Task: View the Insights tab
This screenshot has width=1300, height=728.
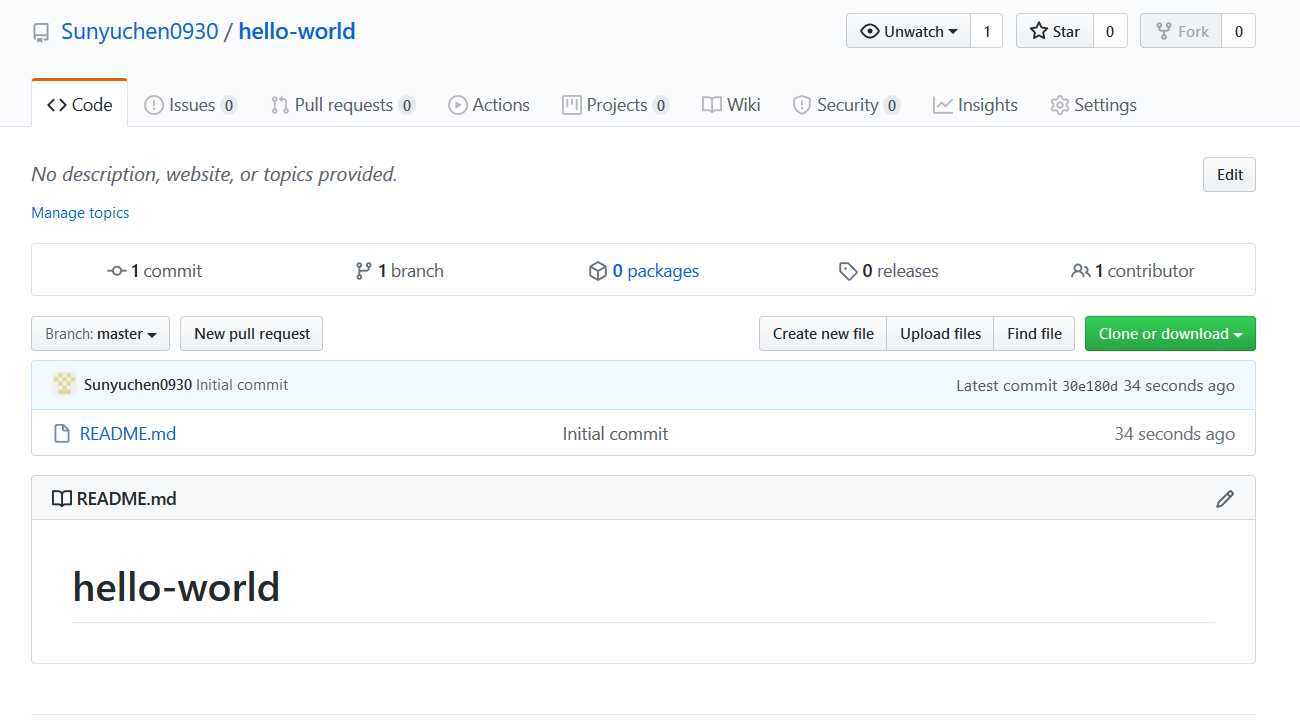Action: (975, 105)
